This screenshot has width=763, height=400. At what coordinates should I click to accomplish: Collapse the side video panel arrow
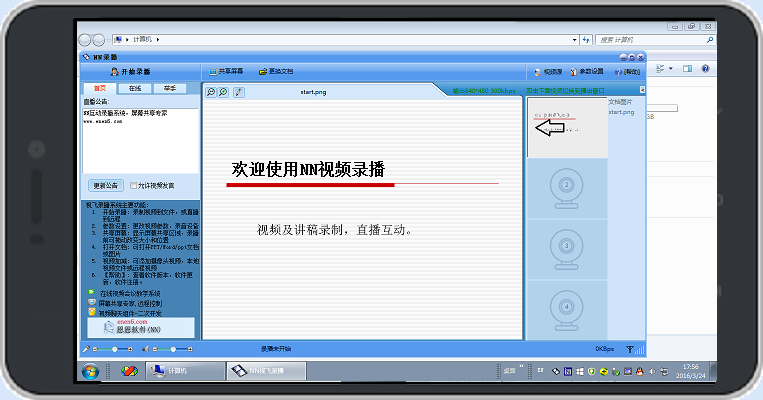pos(642,90)
